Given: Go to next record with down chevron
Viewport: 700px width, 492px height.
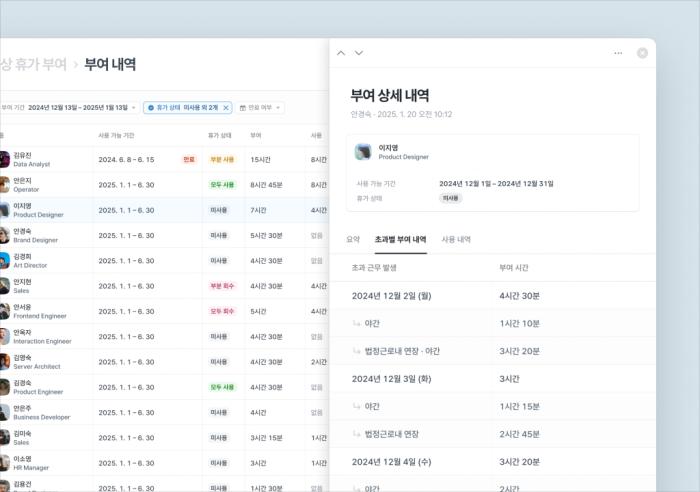Looking at the screenshot, I should point(358,53).
